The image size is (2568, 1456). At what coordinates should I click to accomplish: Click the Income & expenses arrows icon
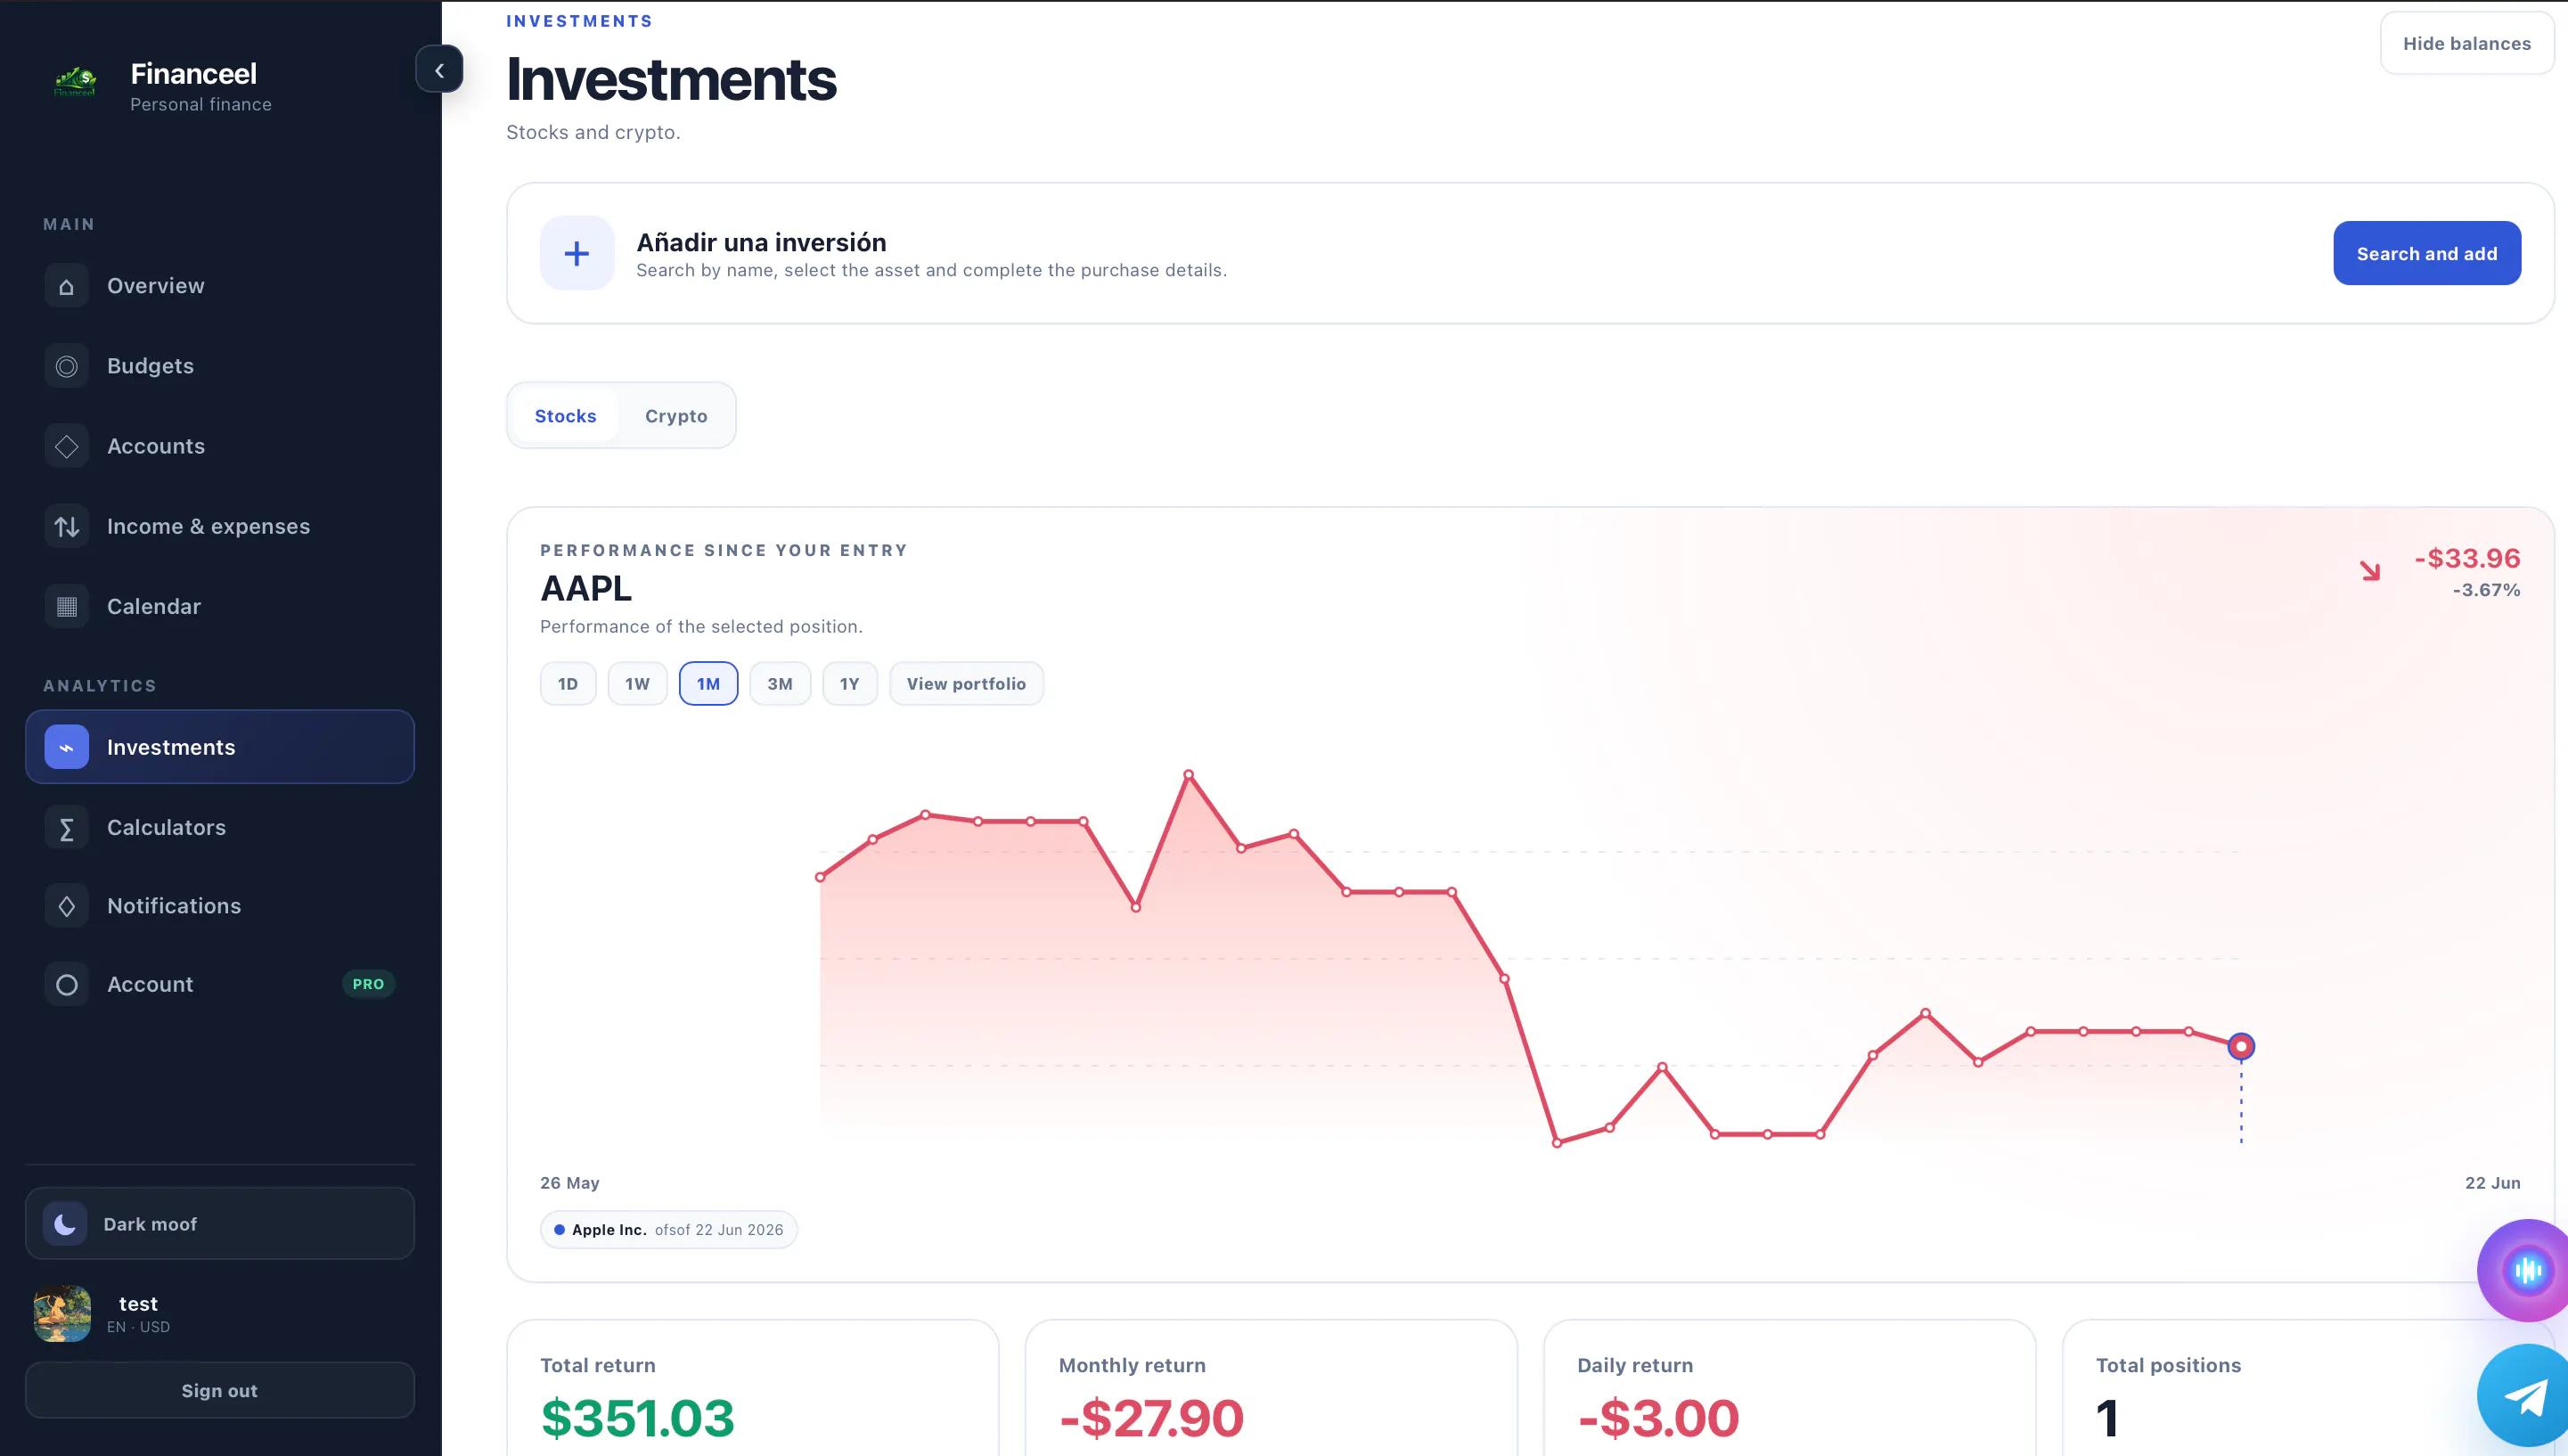click(66, 527)
